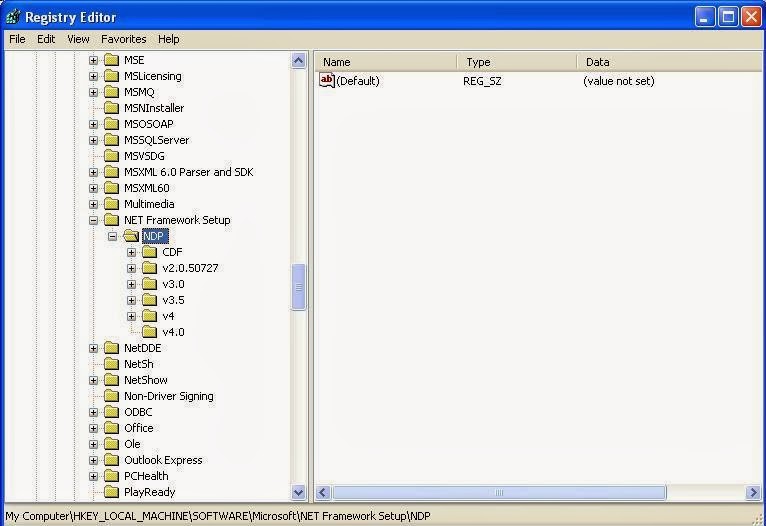This screenshot has height=526, width=766.
Task: Sort by the Name column header
Action: (386, 62)
